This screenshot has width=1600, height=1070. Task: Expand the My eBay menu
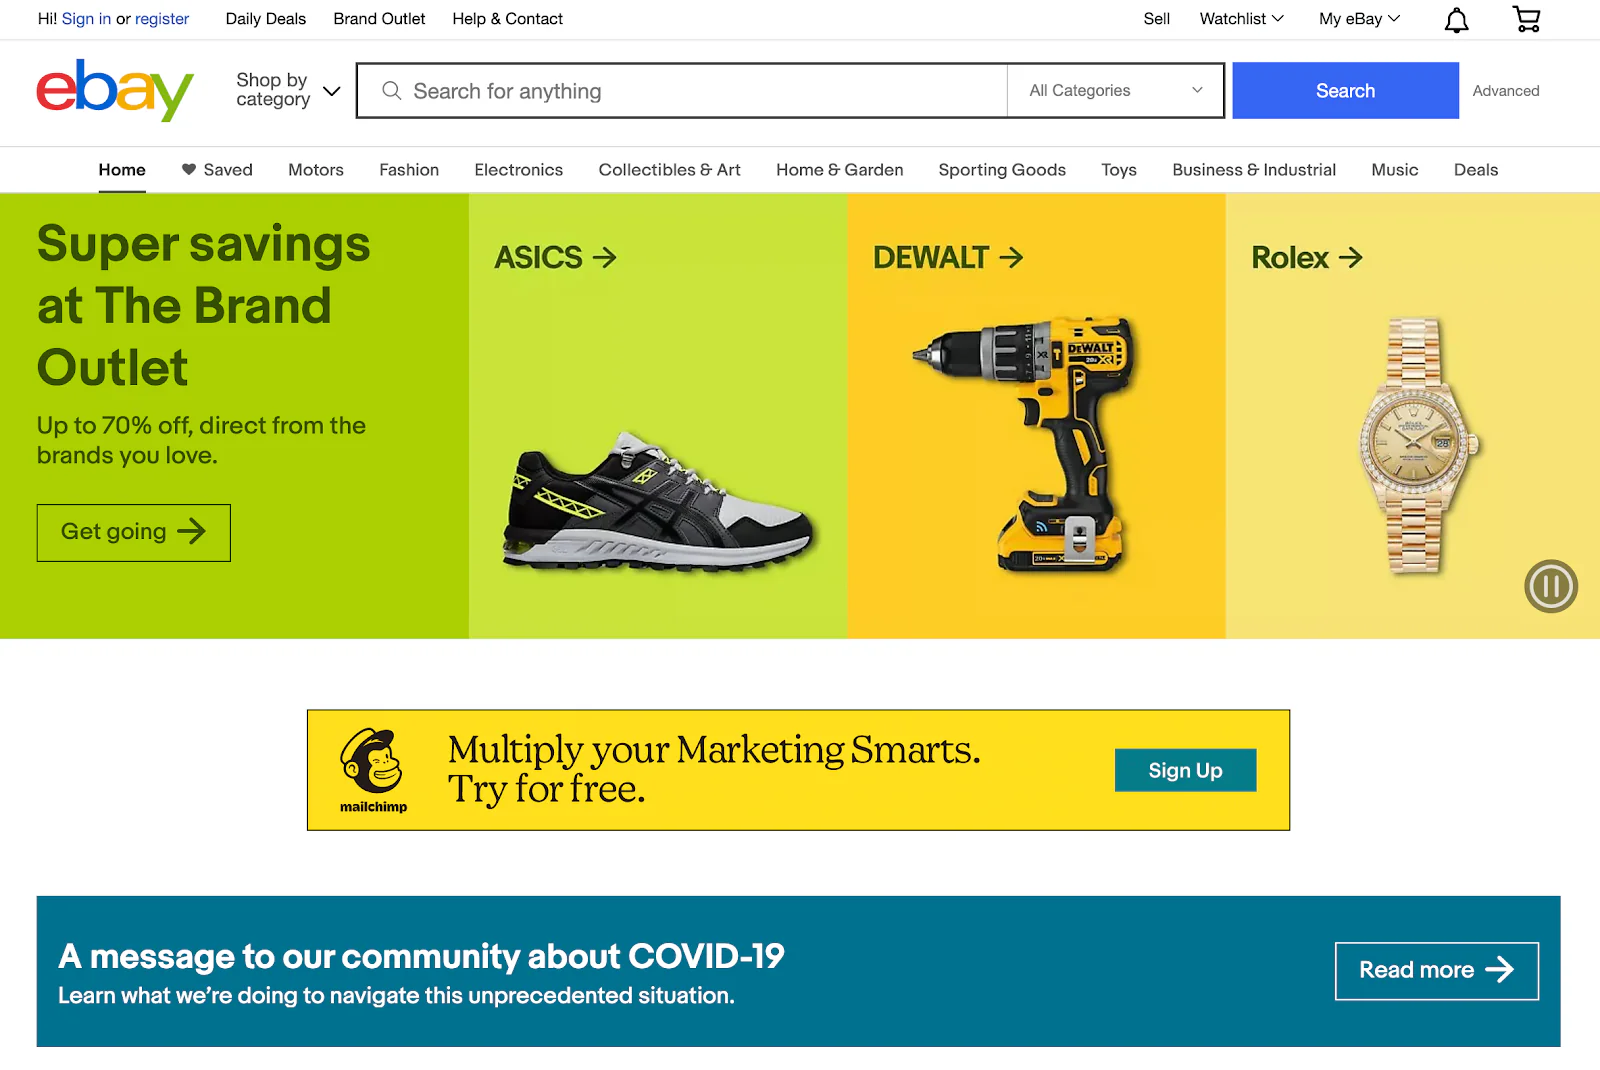coord(1359,19)
